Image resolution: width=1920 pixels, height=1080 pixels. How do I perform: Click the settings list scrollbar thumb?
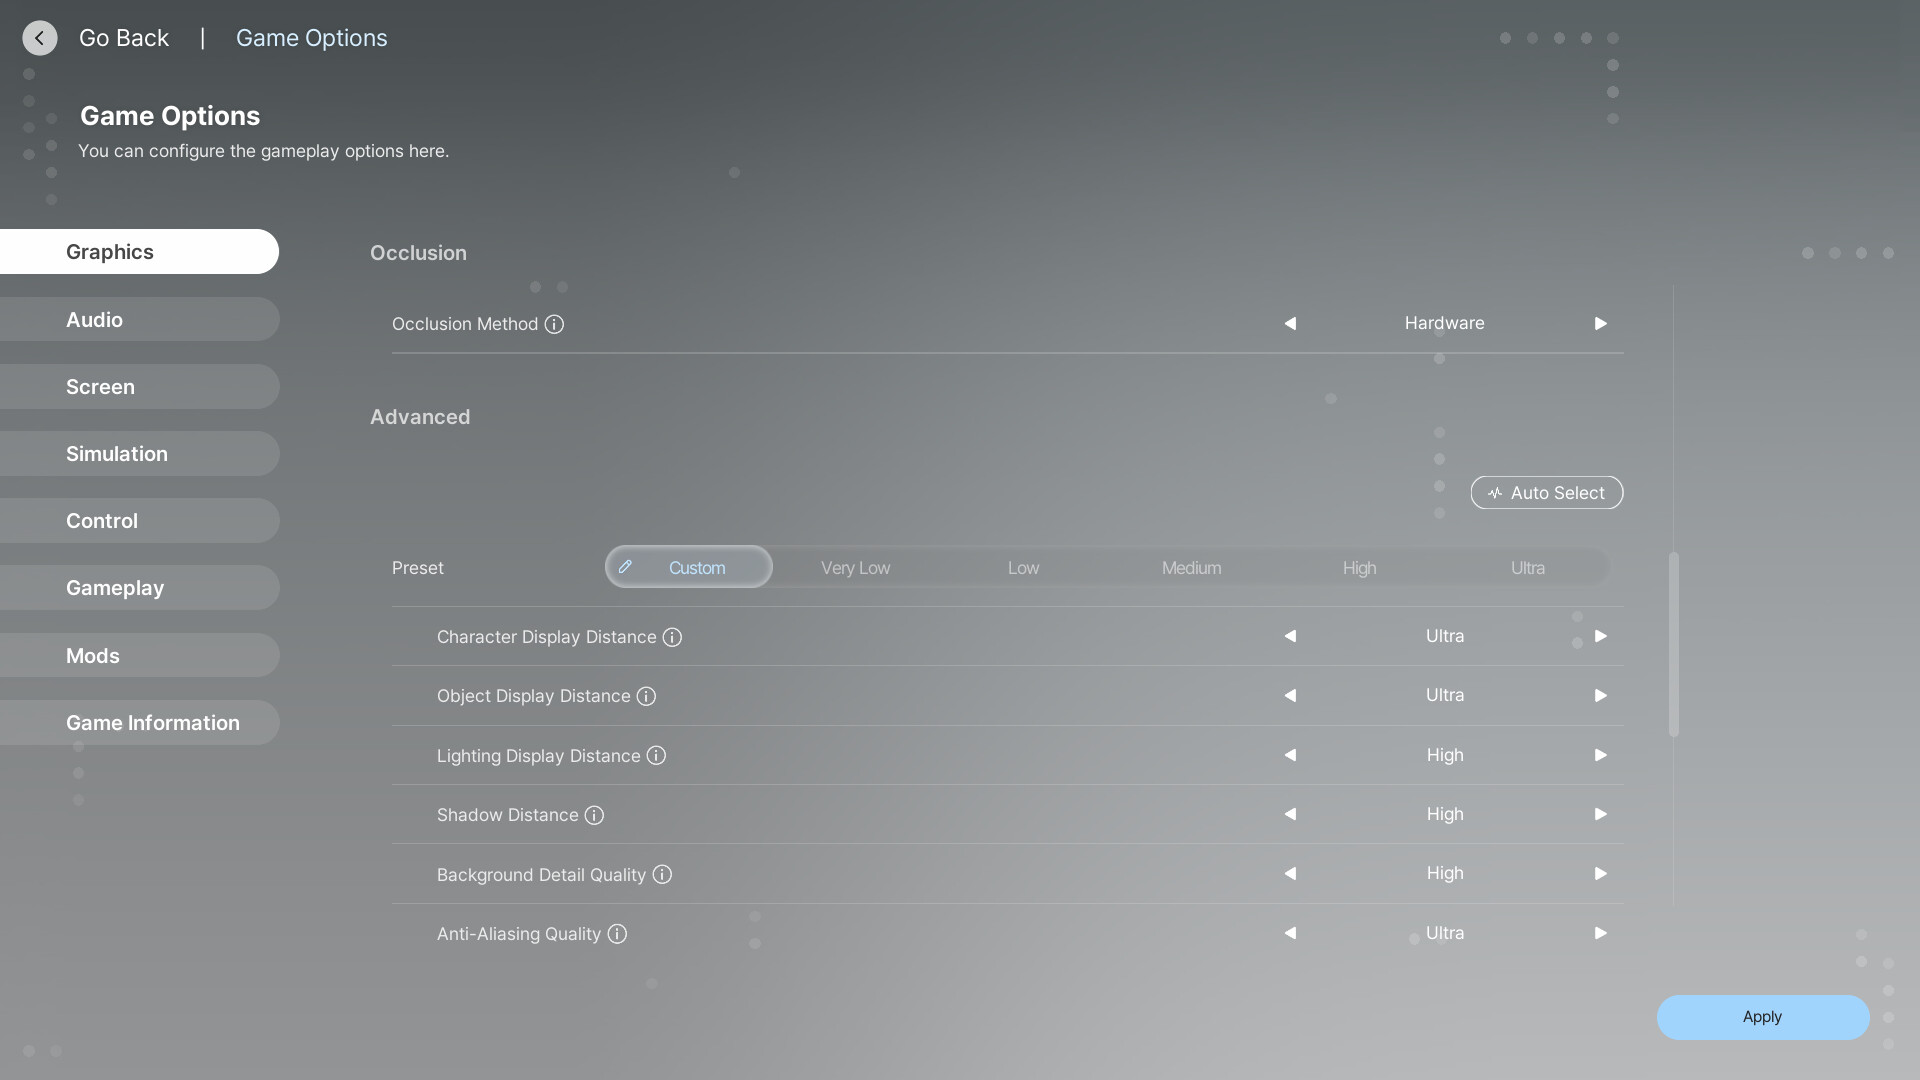(1674, 645)
